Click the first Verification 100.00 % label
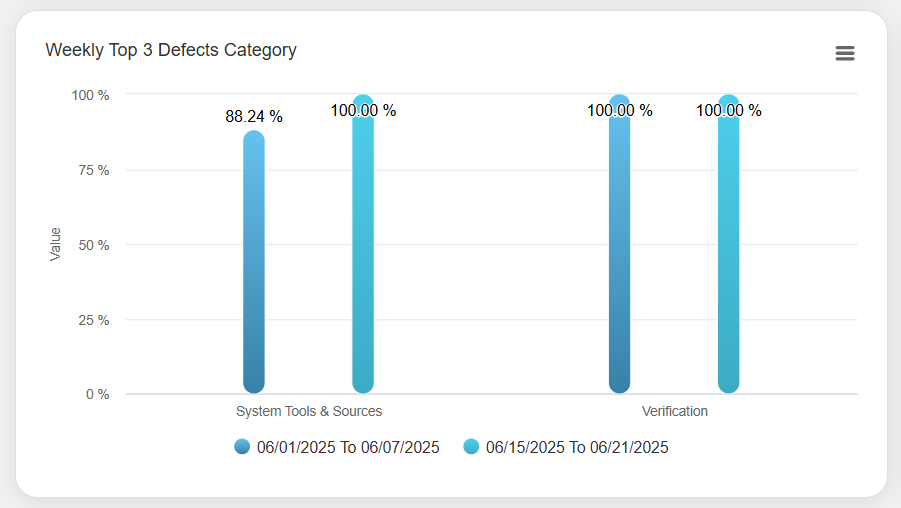Image resolution: width=901 pixels, height=508 pixels. click(x=620, y=111)
